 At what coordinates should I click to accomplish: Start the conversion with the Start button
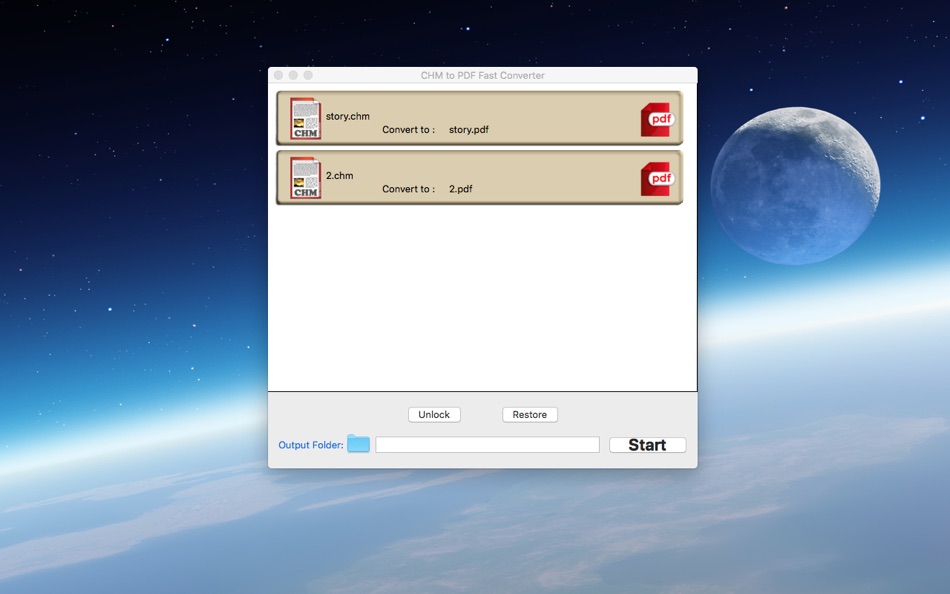(x=647, y=445)
